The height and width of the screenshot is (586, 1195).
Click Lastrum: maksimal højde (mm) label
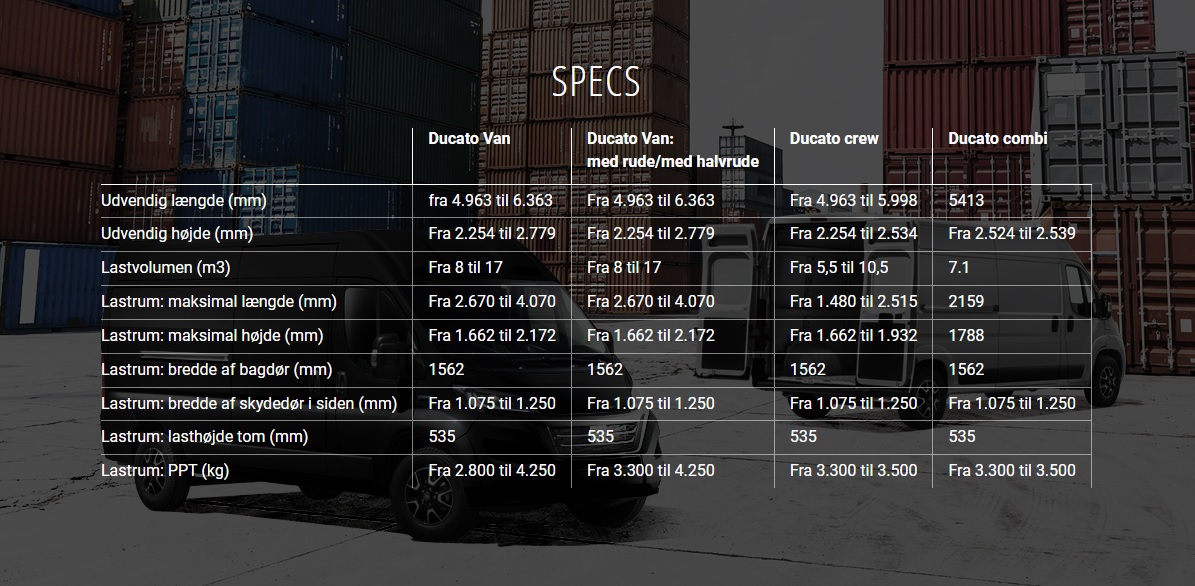point(212,335)
